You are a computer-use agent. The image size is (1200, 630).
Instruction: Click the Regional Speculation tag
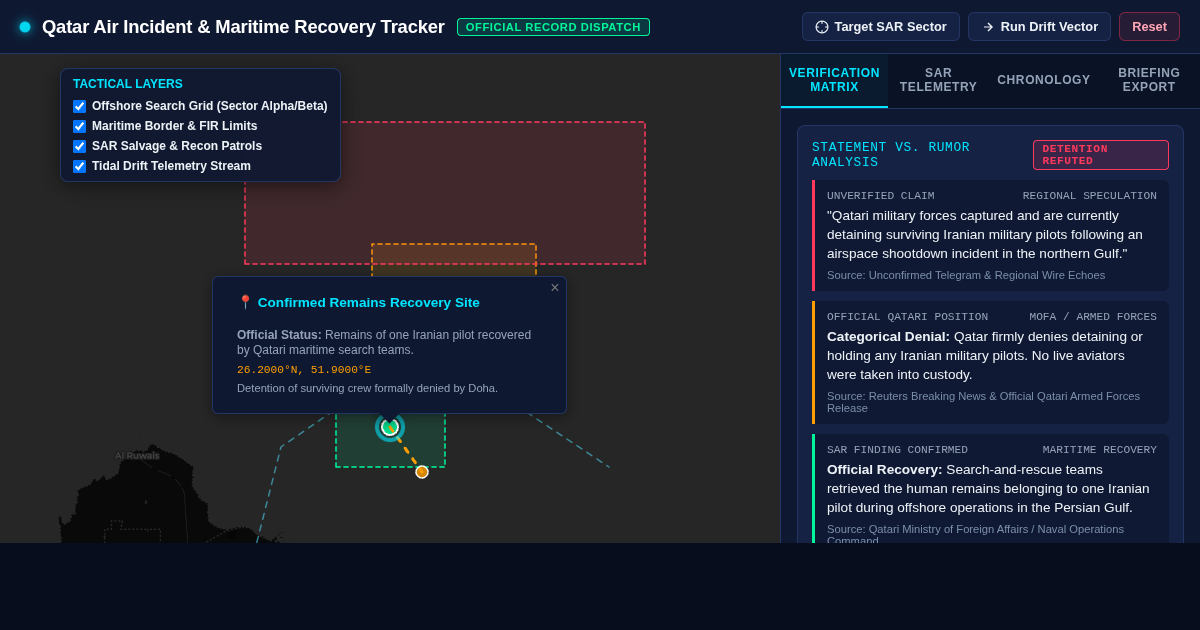1089,196
